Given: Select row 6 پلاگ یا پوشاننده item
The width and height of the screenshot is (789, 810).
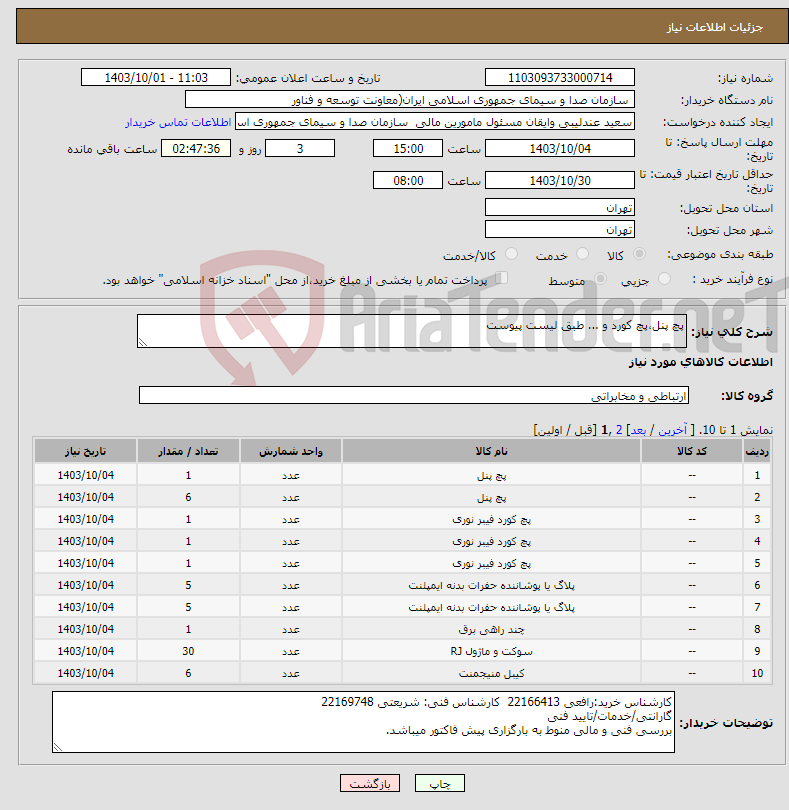Looking at the screenshot, I should [491, 585].
